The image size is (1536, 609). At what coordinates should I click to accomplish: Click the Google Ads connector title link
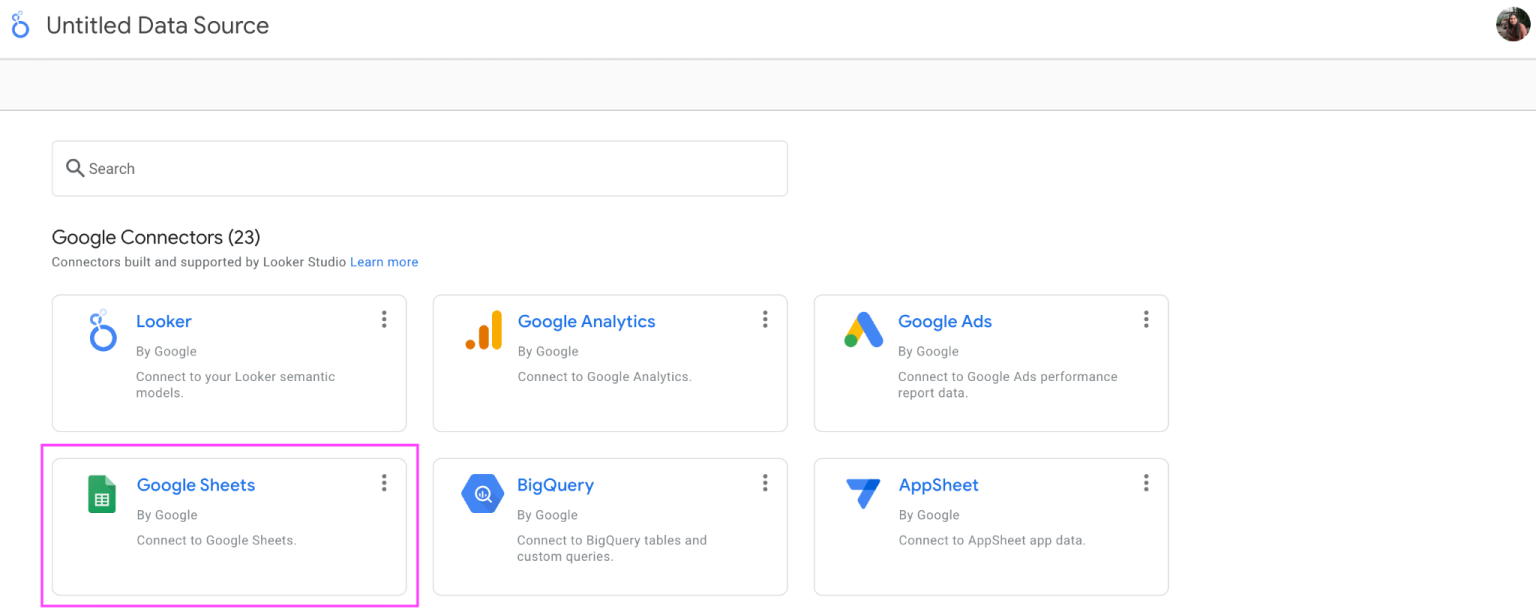tap(944, 321)
